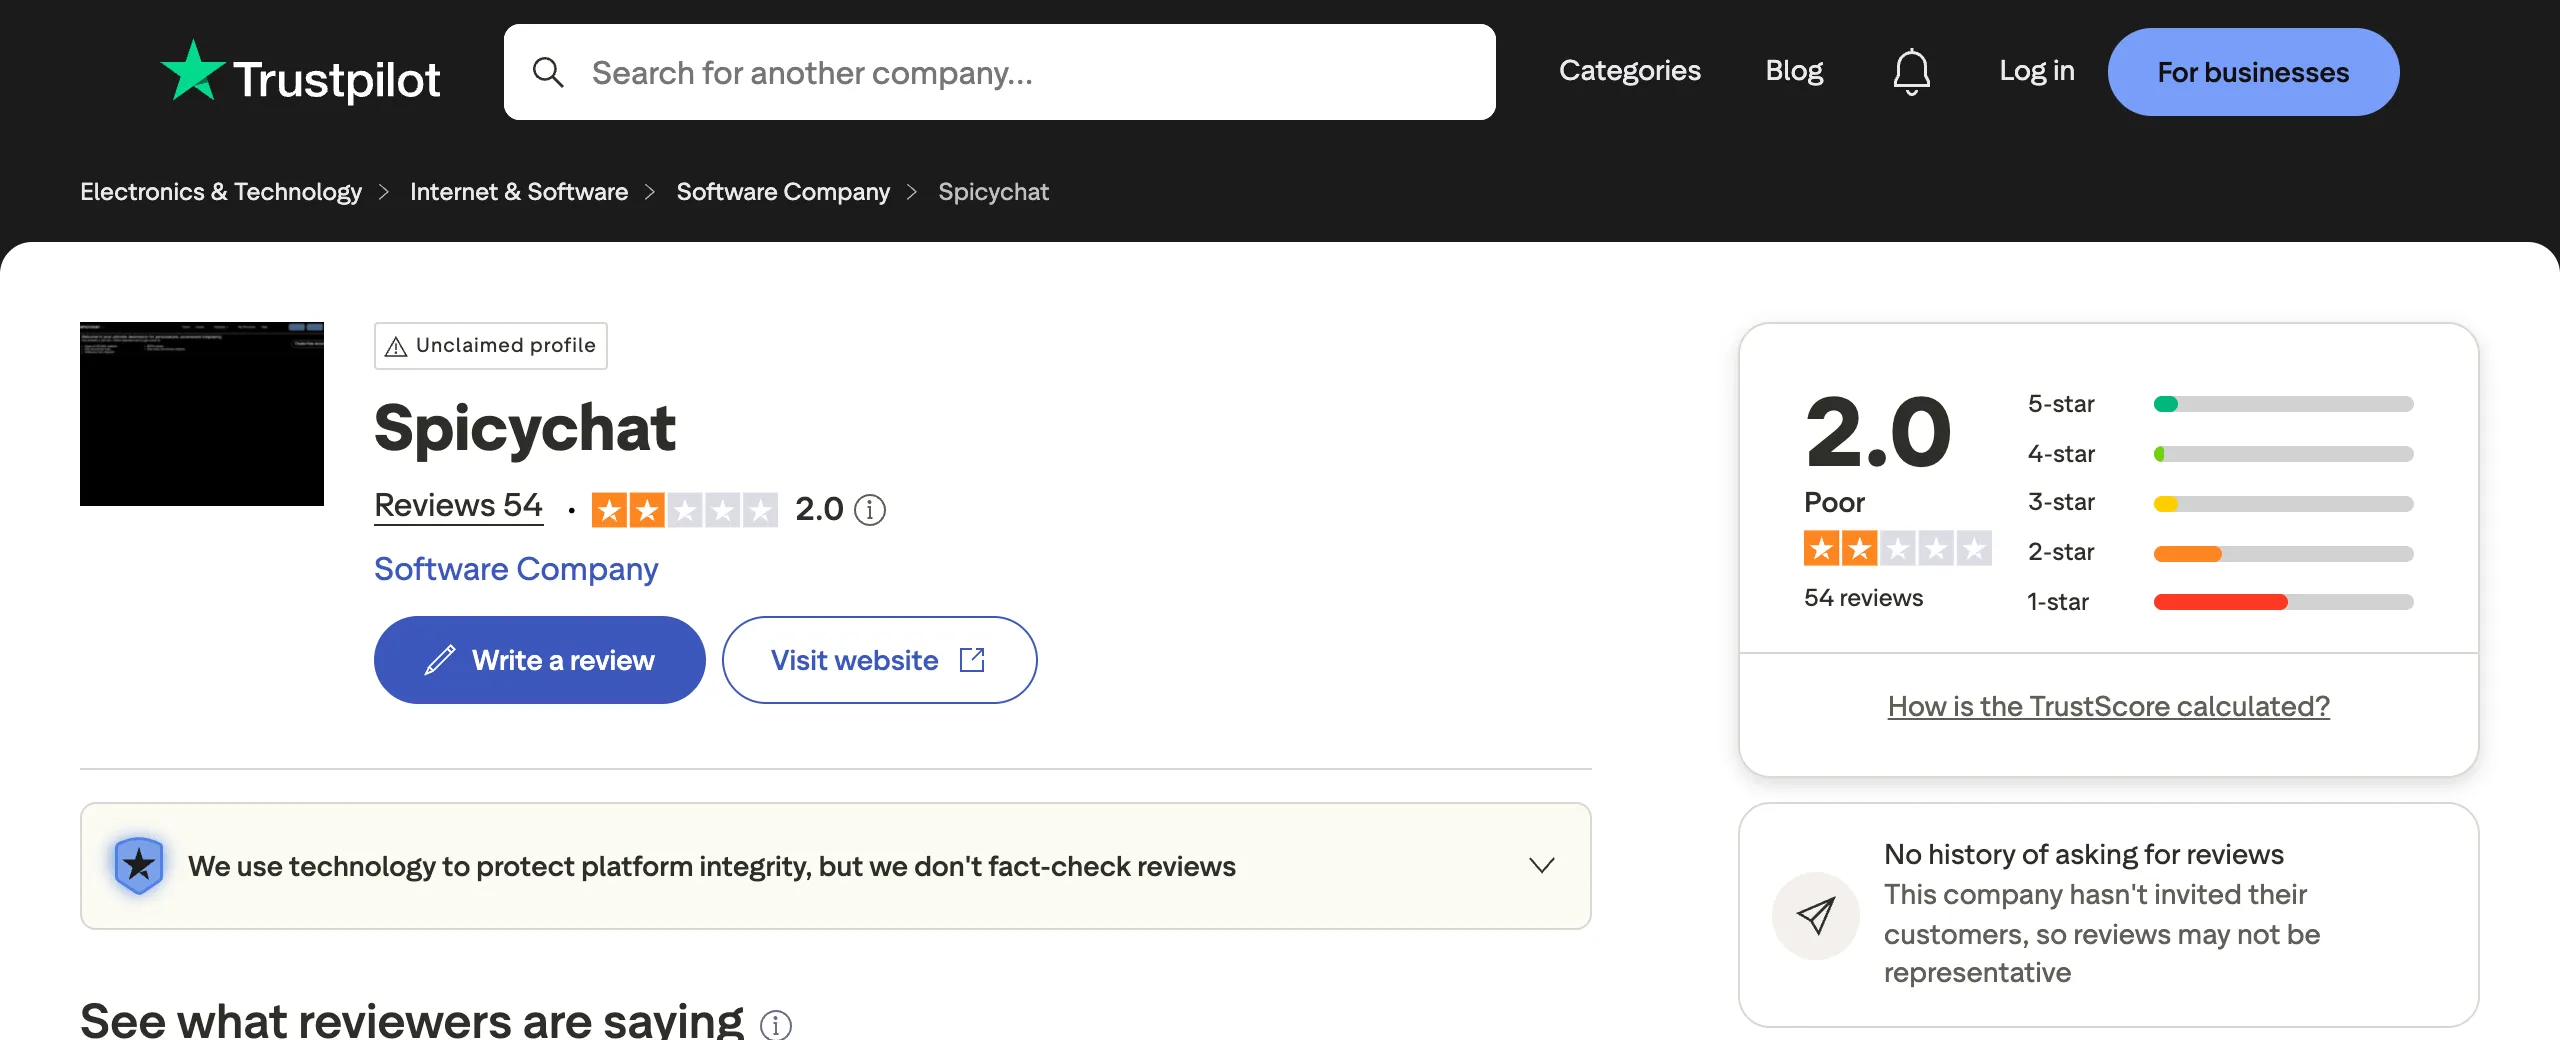Click the Spicychat company title

525,428
